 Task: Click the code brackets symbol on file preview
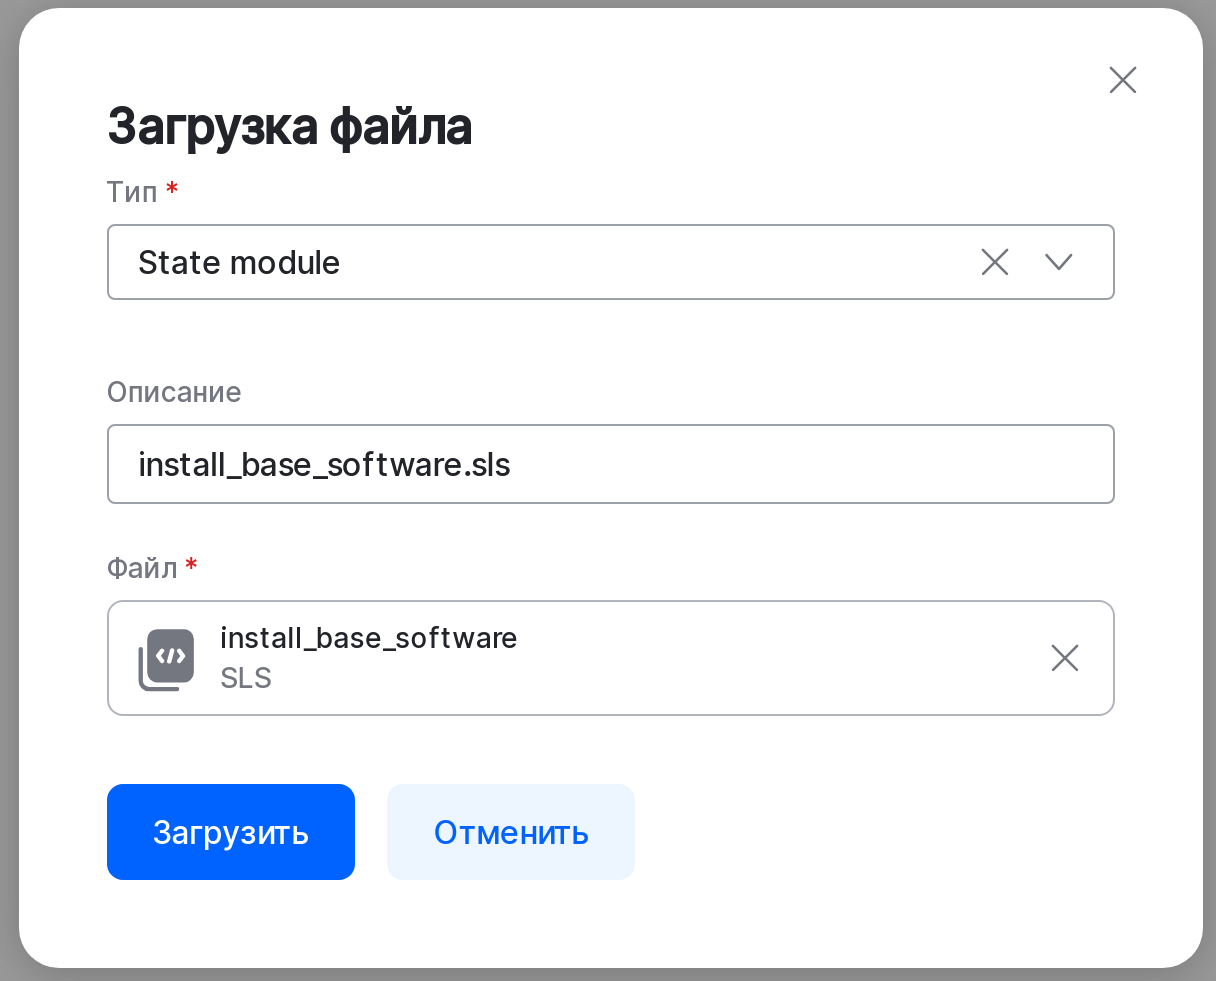168,655
